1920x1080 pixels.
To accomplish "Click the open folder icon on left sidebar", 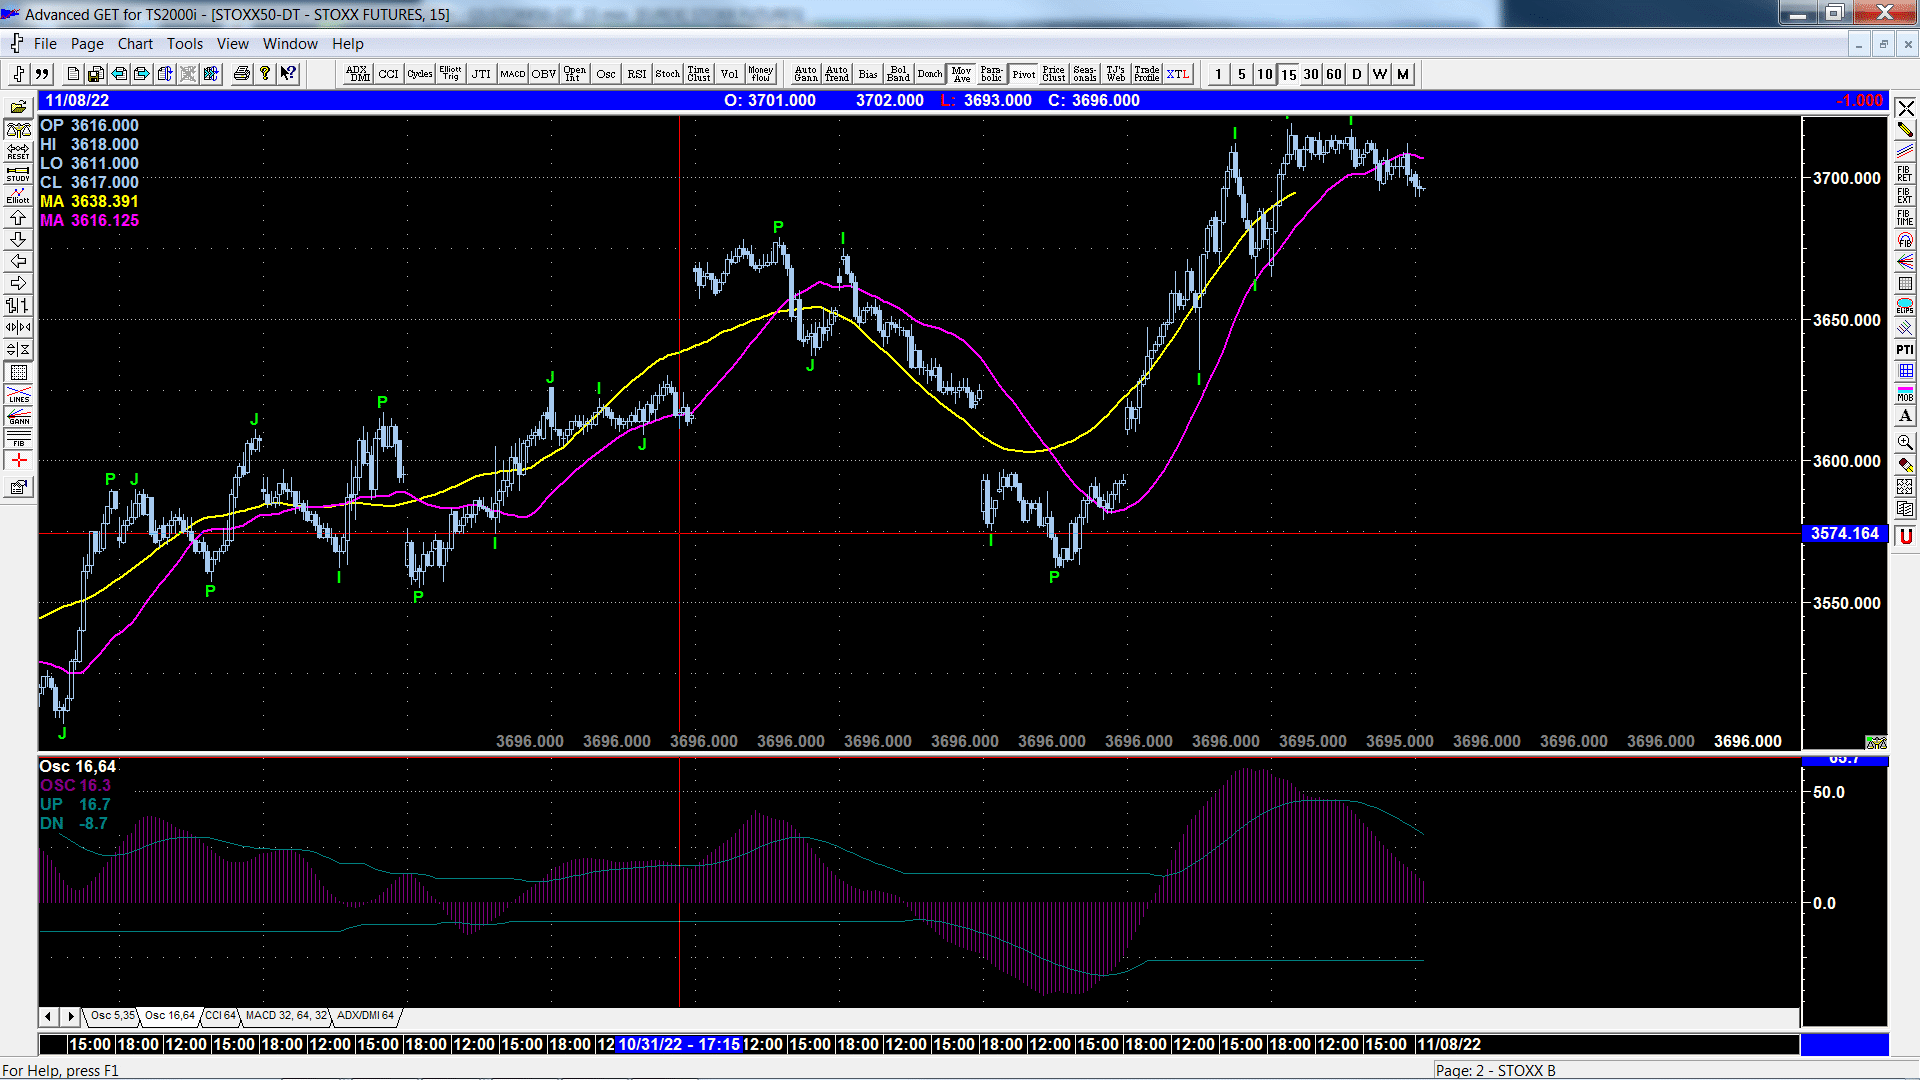I will pos(19,108).
